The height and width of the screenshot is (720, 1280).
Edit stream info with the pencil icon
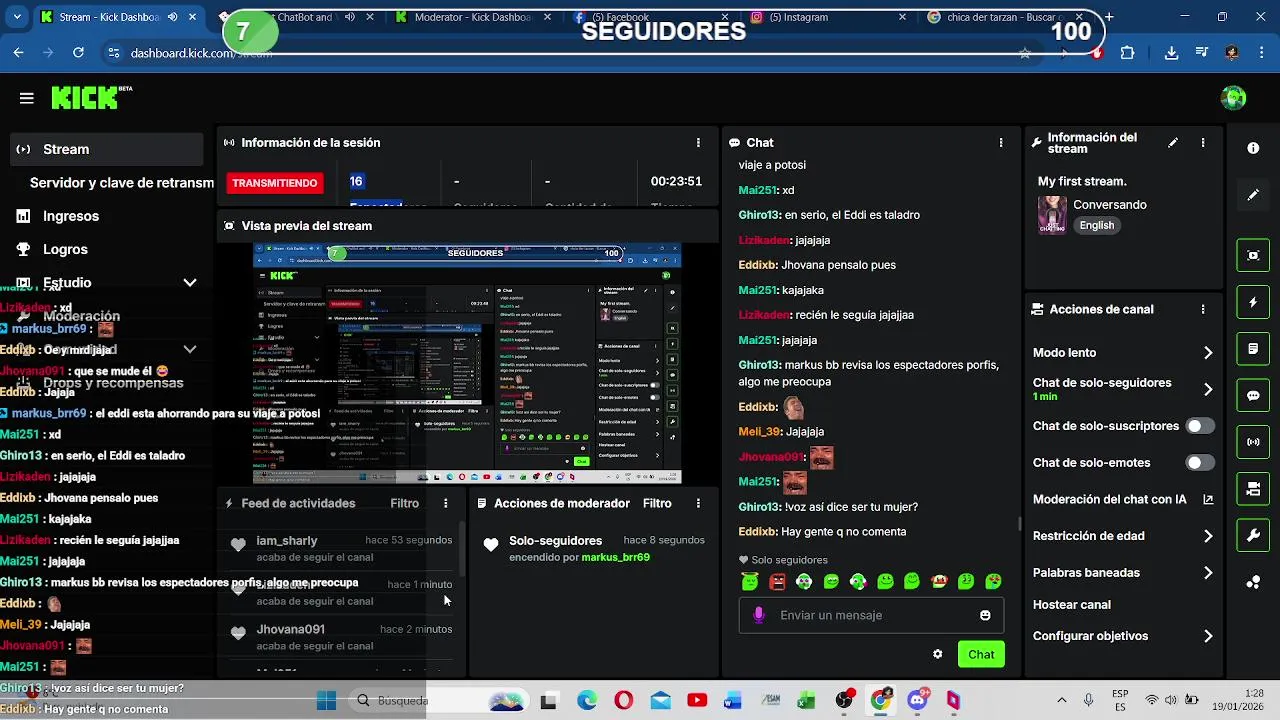tap(1173, 143)
